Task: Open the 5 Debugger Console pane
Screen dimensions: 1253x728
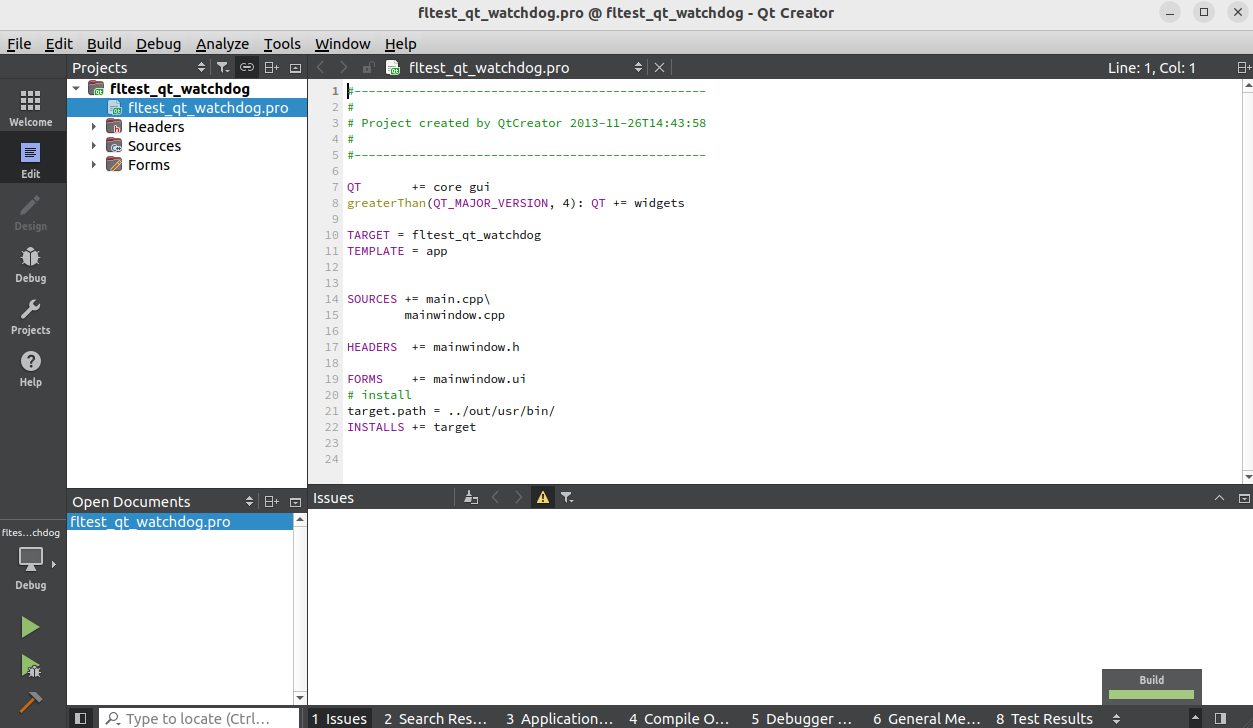Action: click(801, 718)
